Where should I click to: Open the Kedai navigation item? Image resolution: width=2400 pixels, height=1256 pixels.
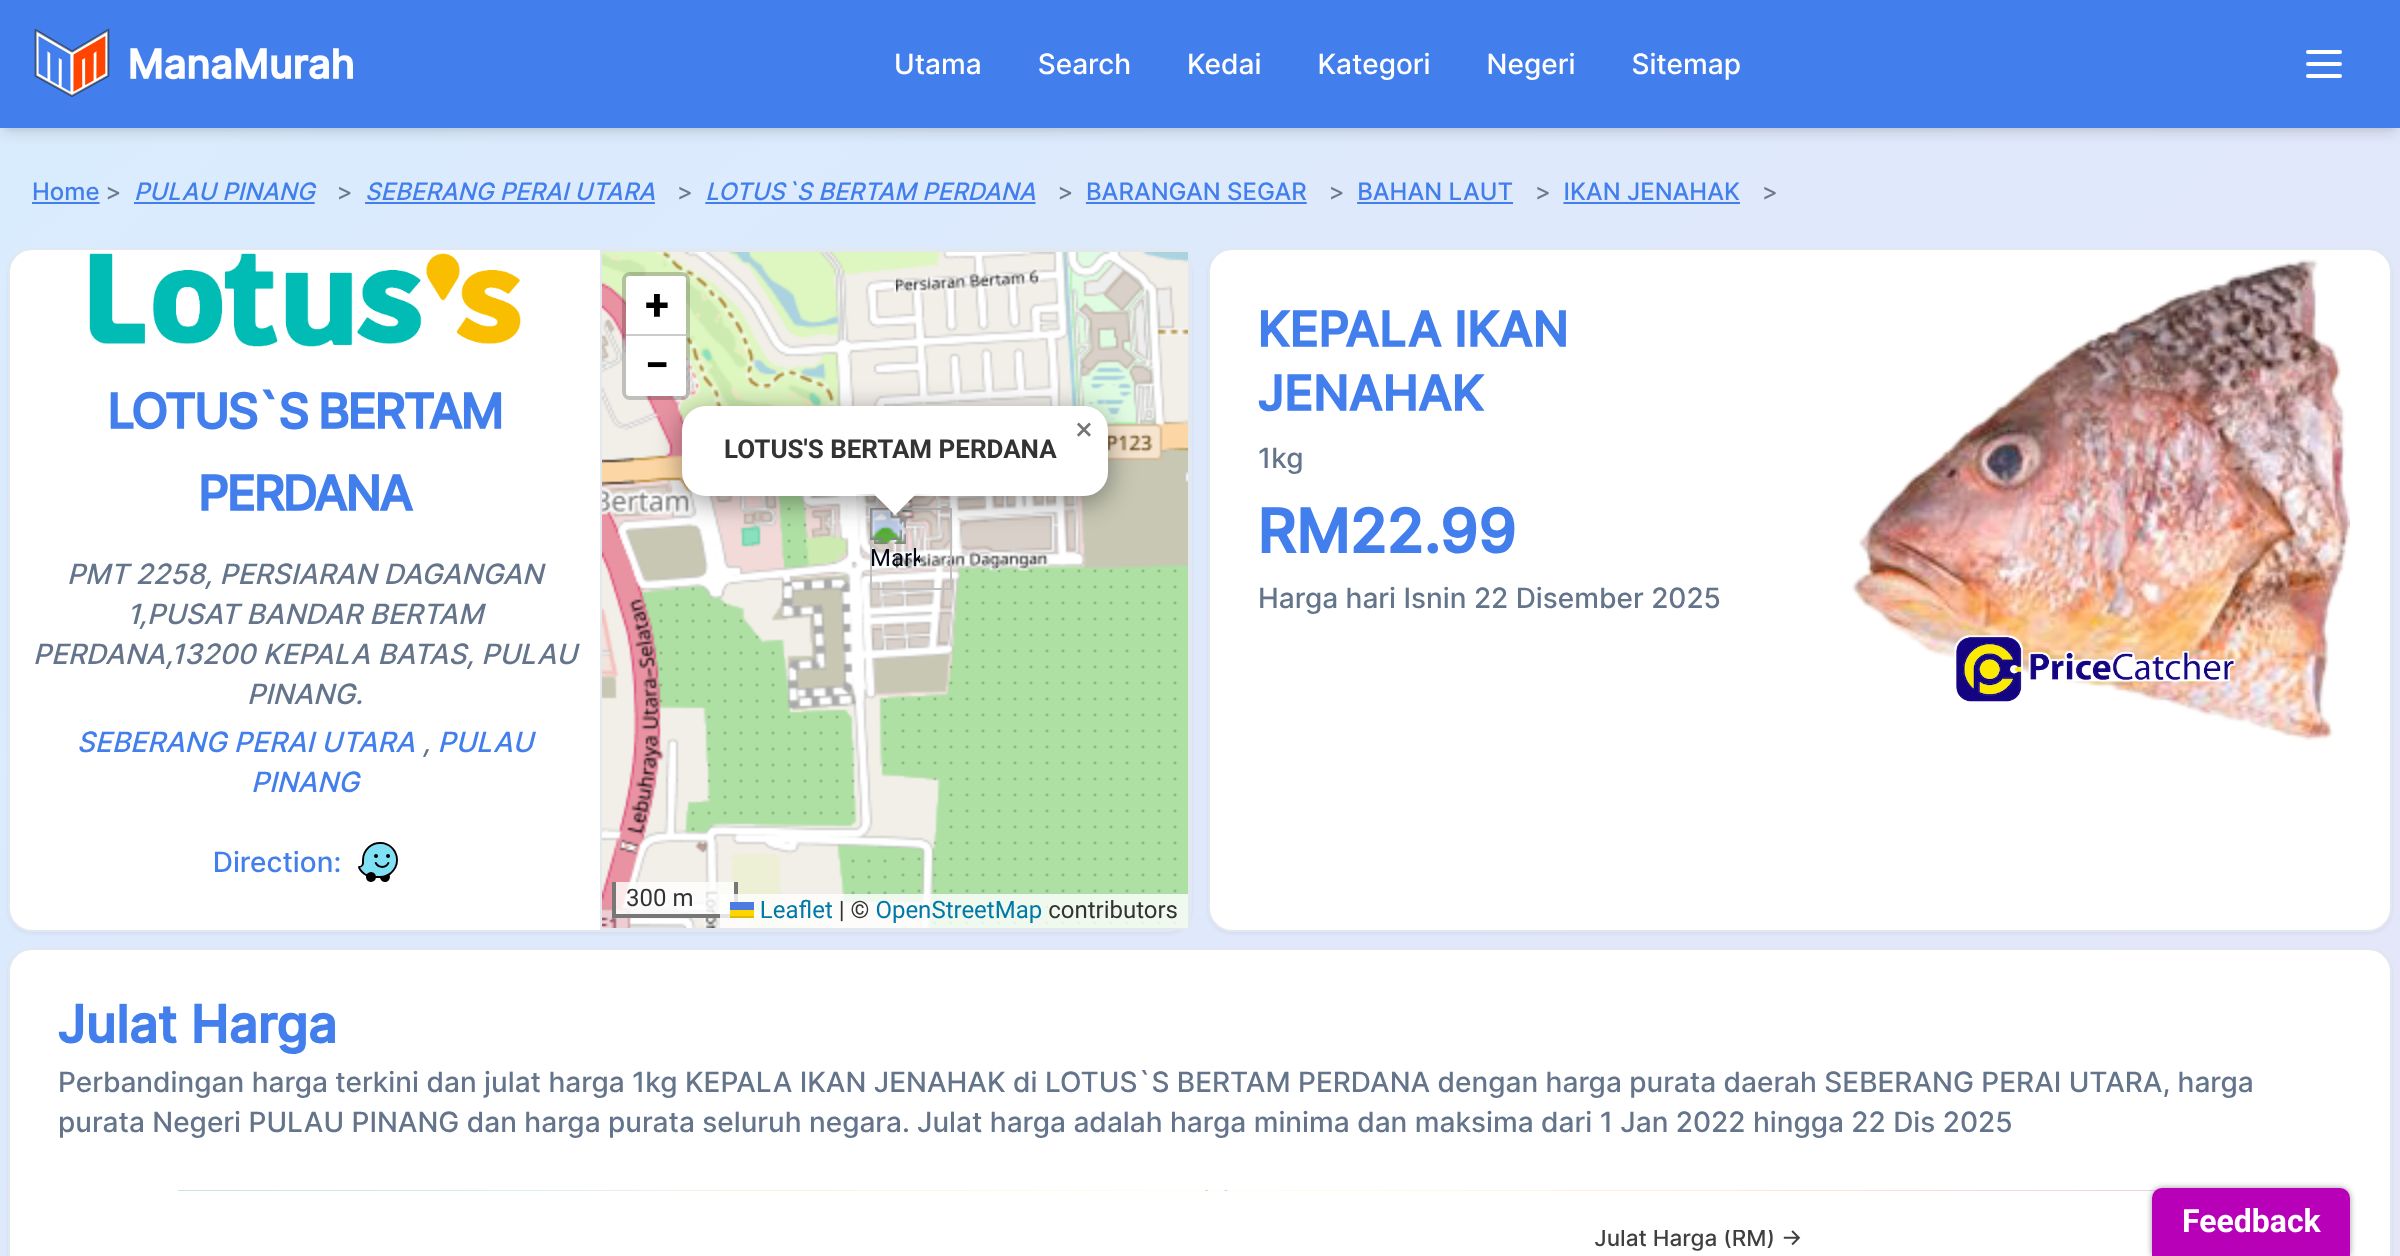pos(1223,64)
